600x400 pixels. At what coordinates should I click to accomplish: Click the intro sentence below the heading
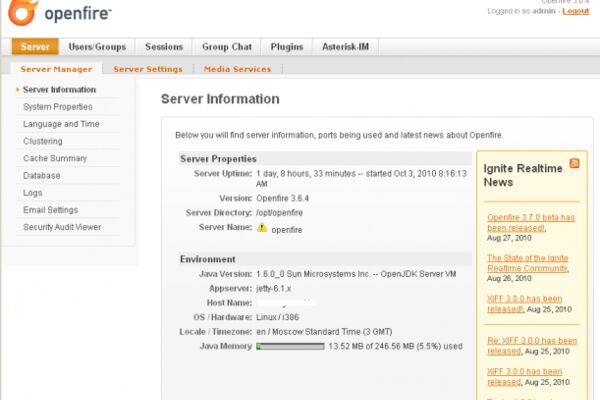339,135
